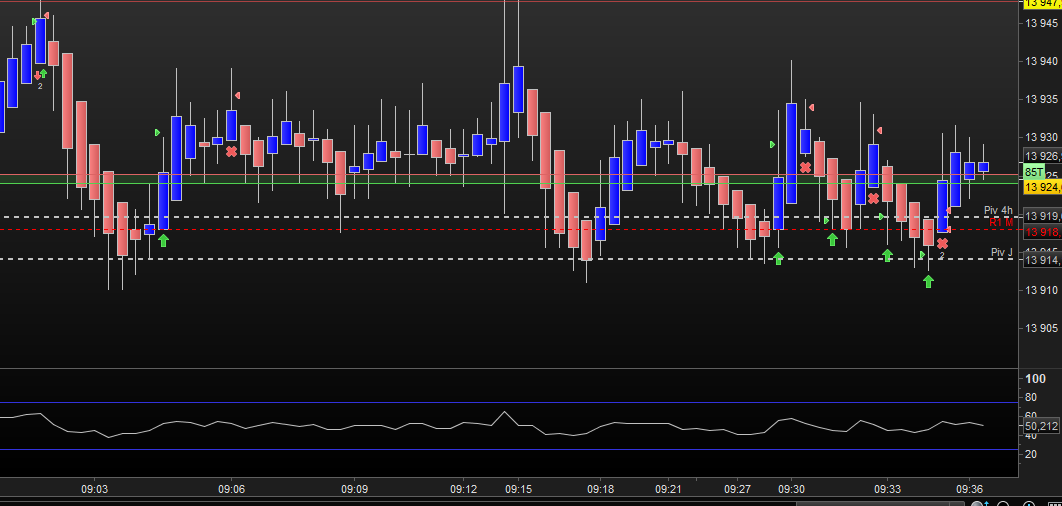
Task: Click the lowest green up arrow near 09:34
Action: 928,281
